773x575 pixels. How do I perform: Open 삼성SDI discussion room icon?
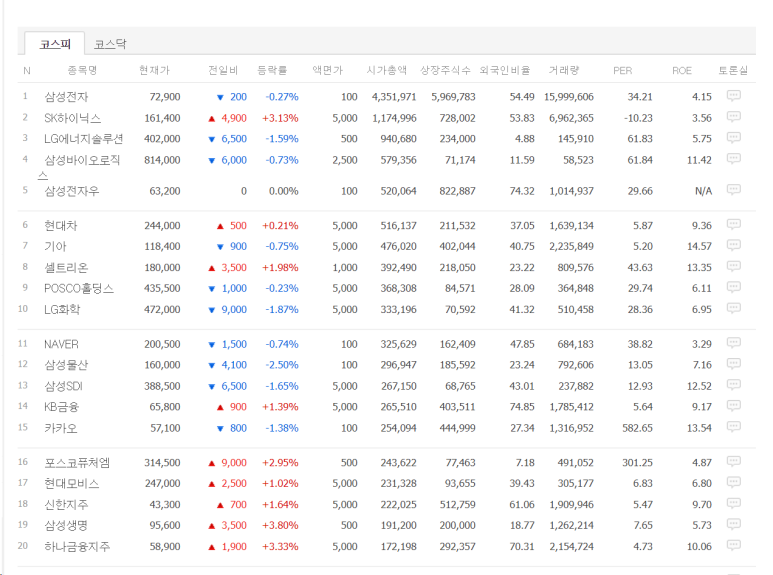click(734, 385)
